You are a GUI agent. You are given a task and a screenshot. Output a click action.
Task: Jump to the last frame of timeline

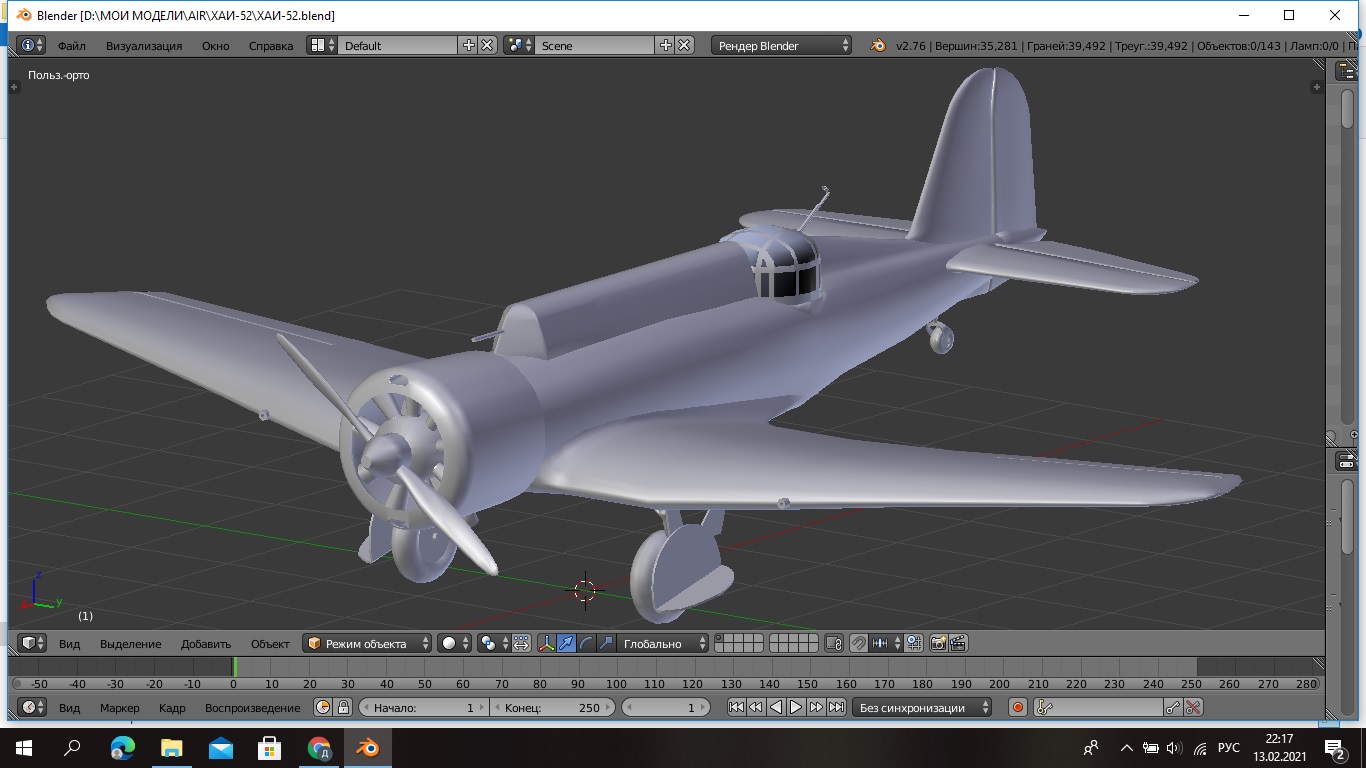[x=836, y=708]
